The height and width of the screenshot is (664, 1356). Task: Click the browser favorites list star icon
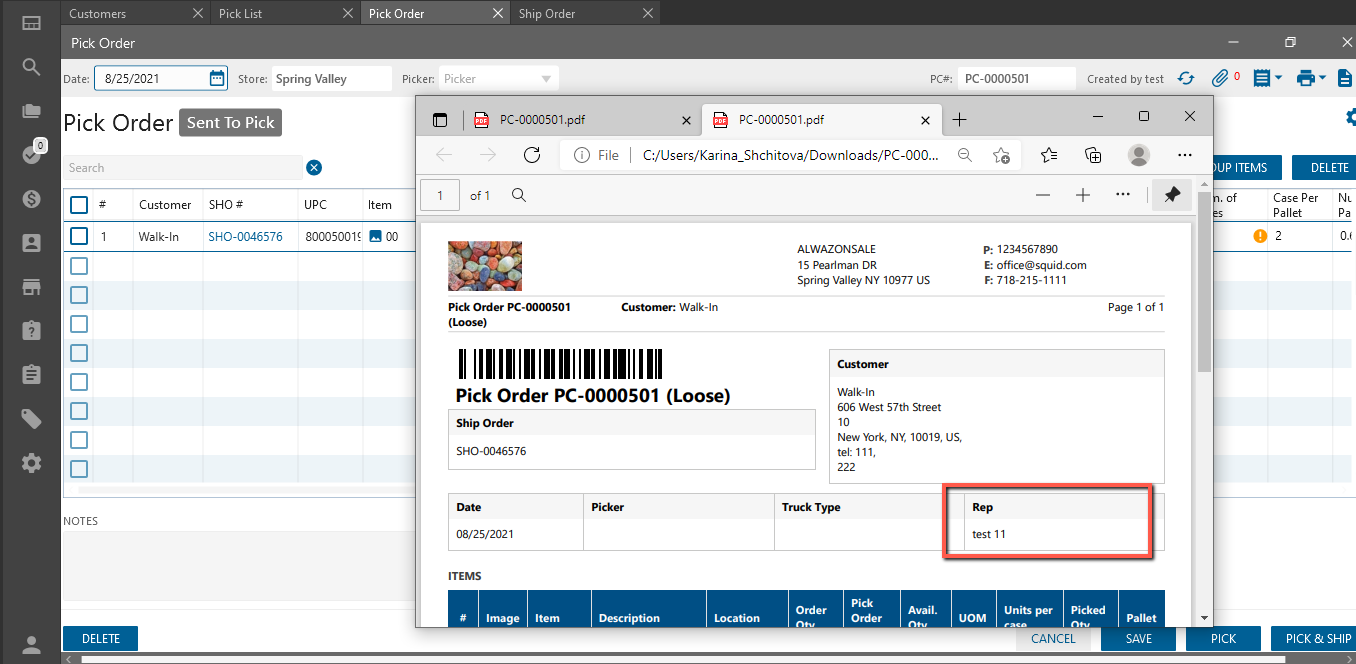point(1048,155)
